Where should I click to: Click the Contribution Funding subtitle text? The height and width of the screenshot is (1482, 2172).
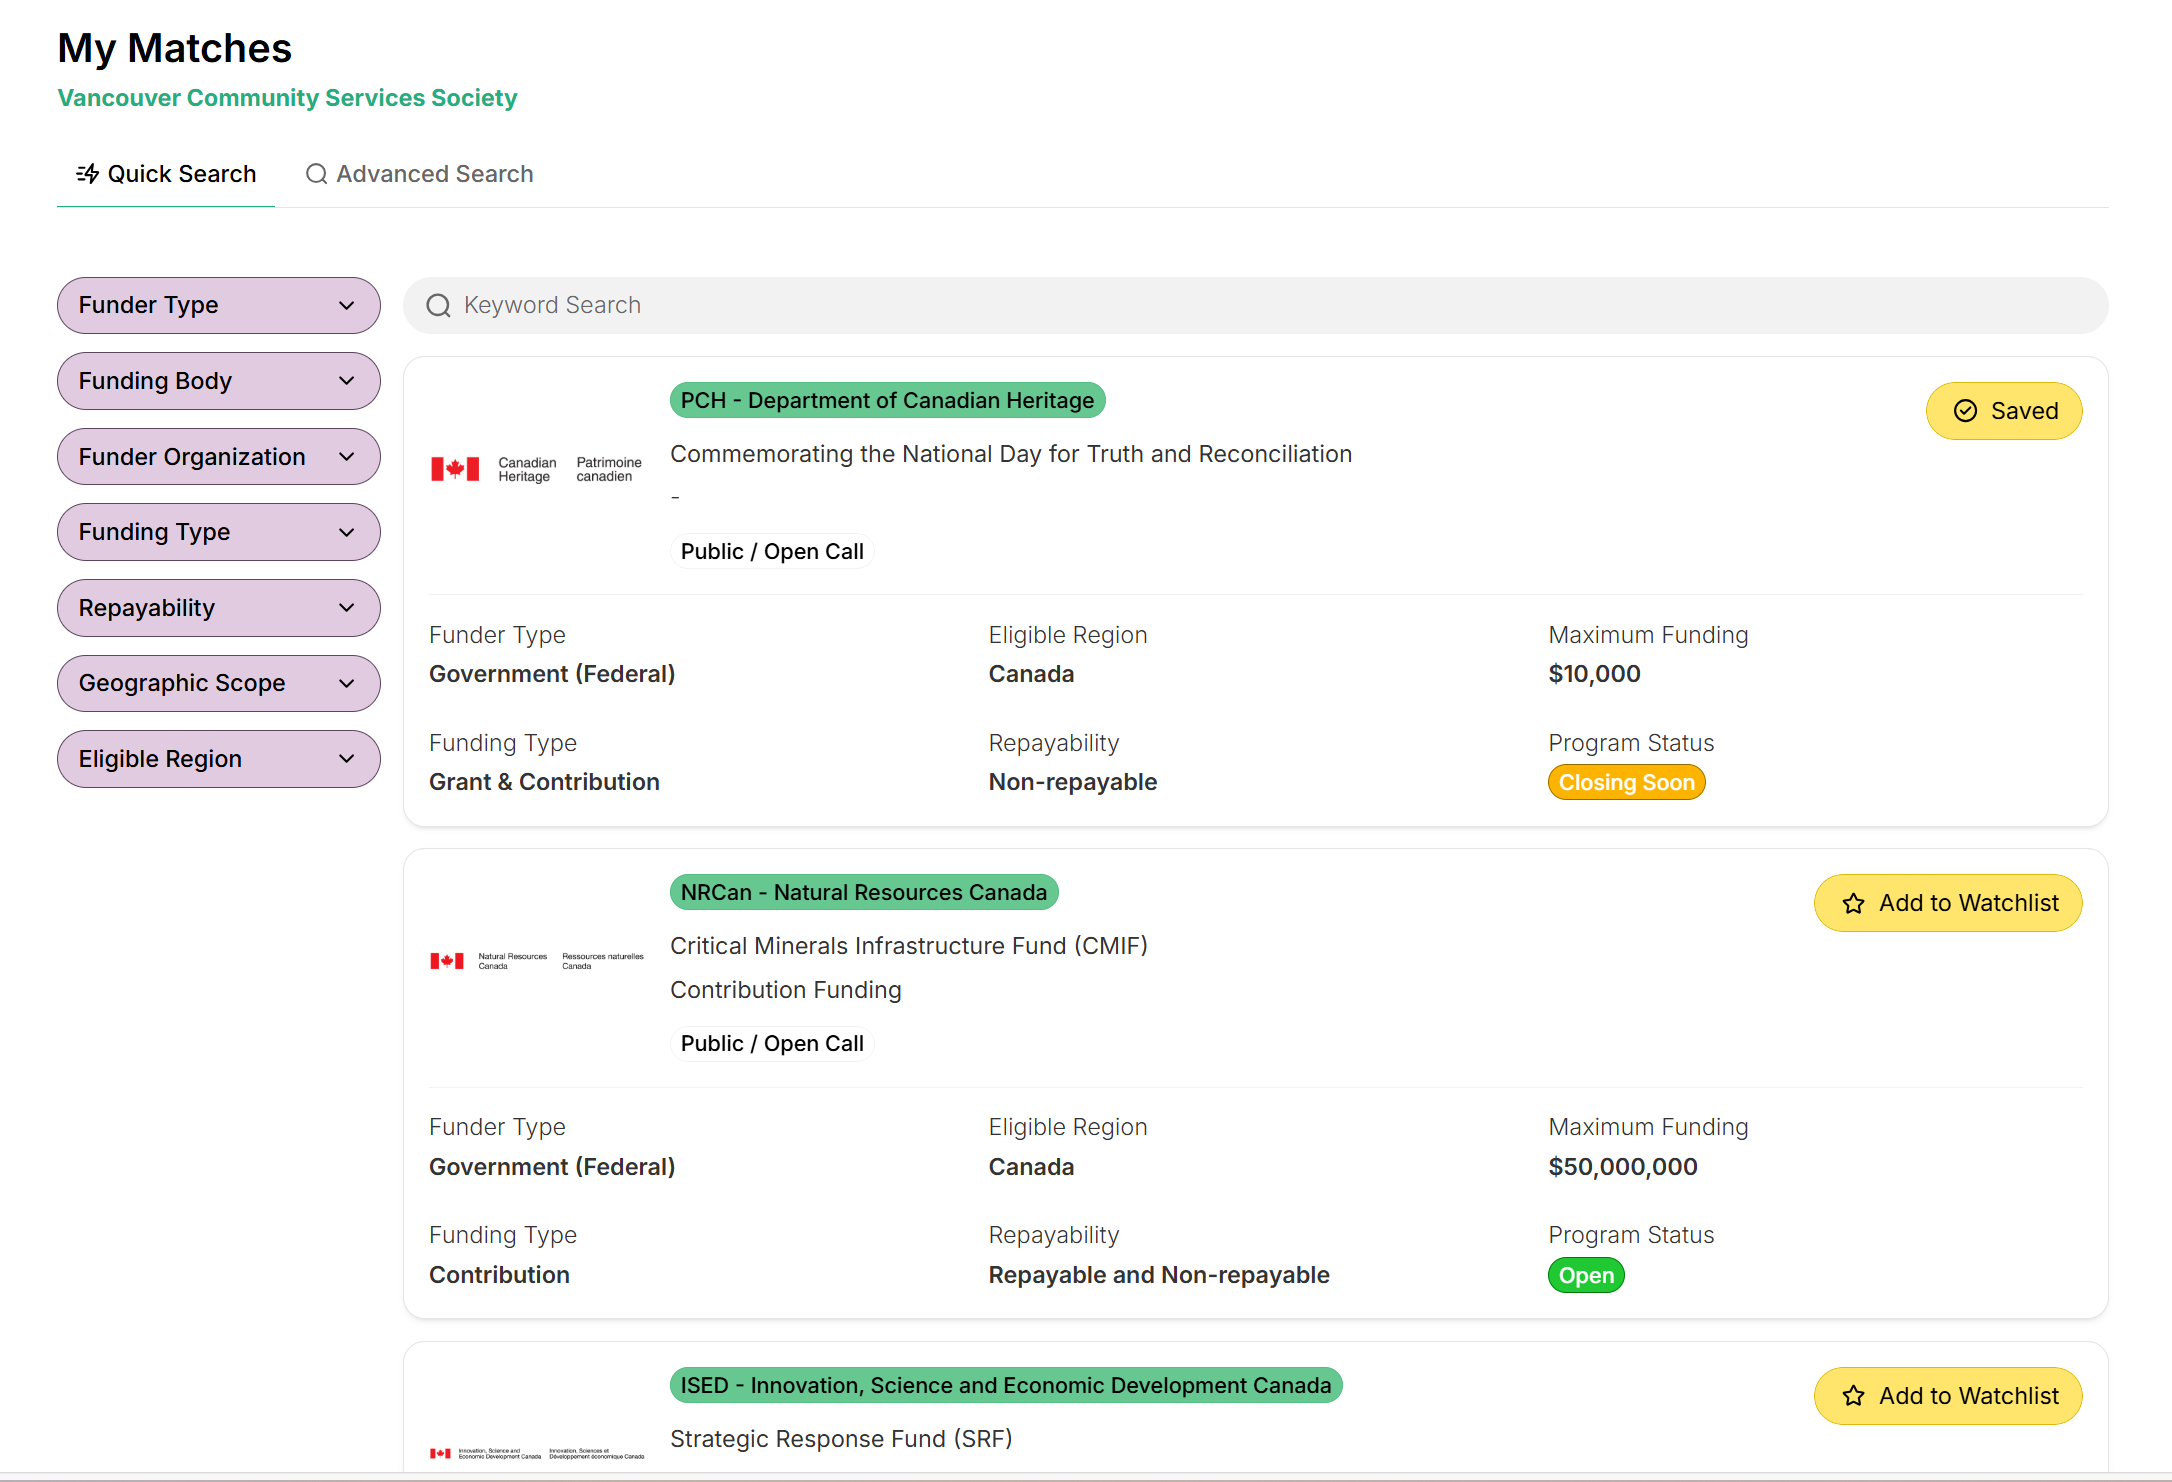point(785,990)
